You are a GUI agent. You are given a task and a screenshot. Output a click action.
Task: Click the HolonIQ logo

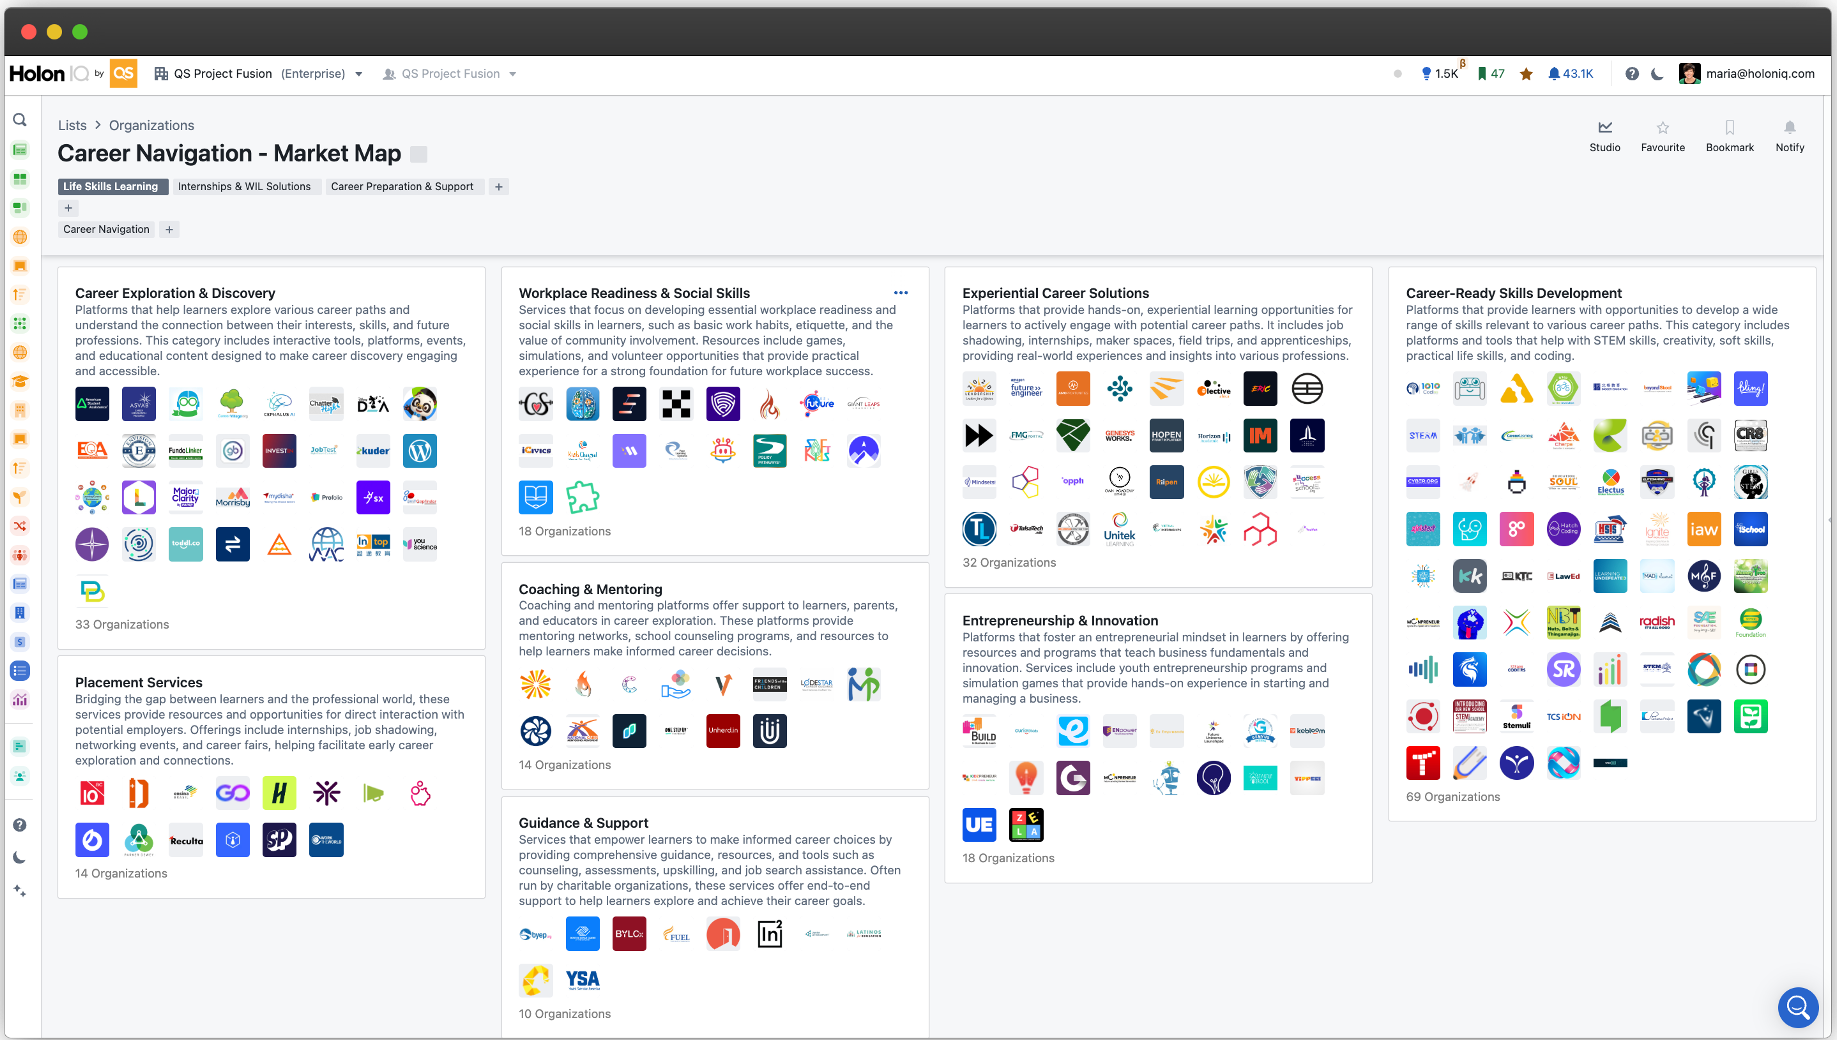[48, 74]
